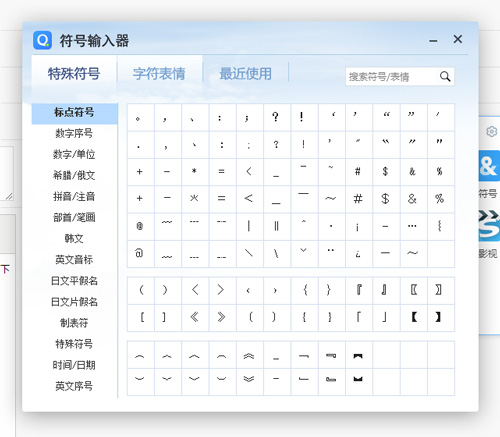
Task: Insert the large ampersand & symbol
Action: point(412,199)
